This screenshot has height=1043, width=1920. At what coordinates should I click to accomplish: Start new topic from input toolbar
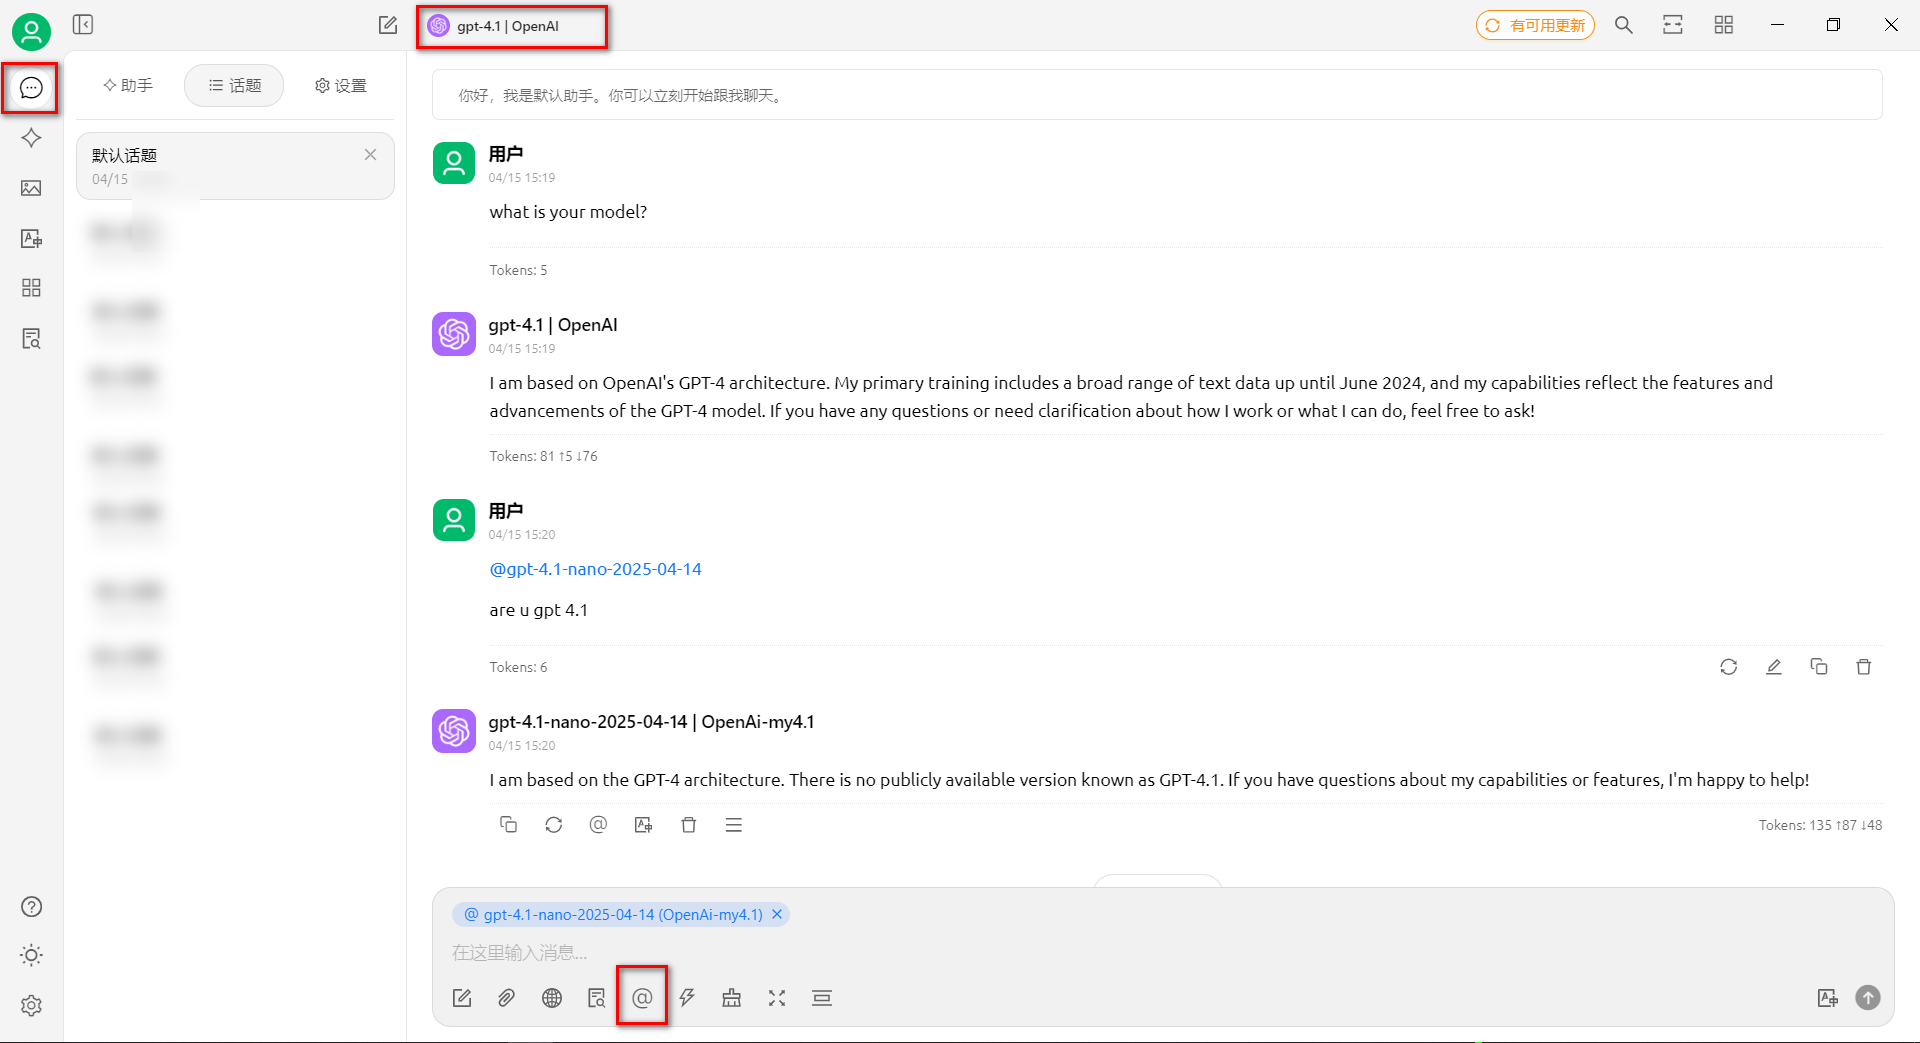(x=461, y=998)
